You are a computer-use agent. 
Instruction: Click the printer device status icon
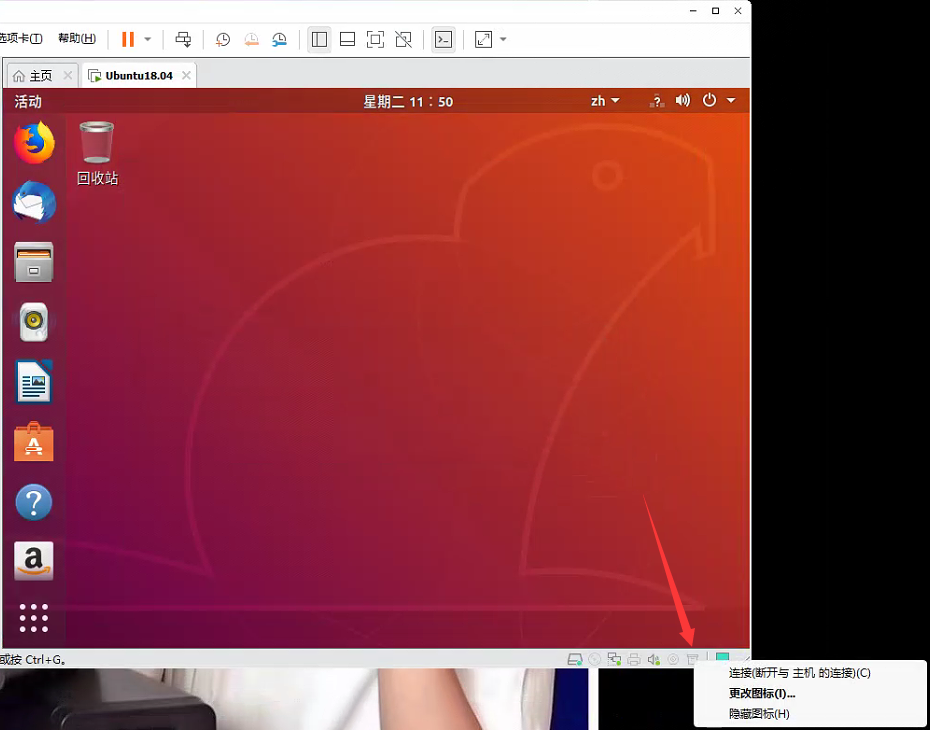click(634, 659)
